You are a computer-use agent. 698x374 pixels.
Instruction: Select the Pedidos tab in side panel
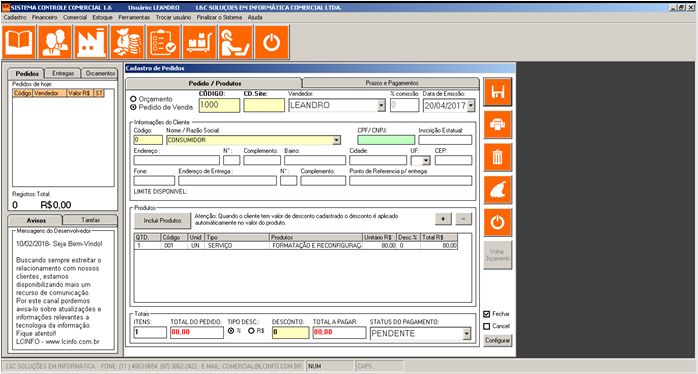[x=26, y=73]
